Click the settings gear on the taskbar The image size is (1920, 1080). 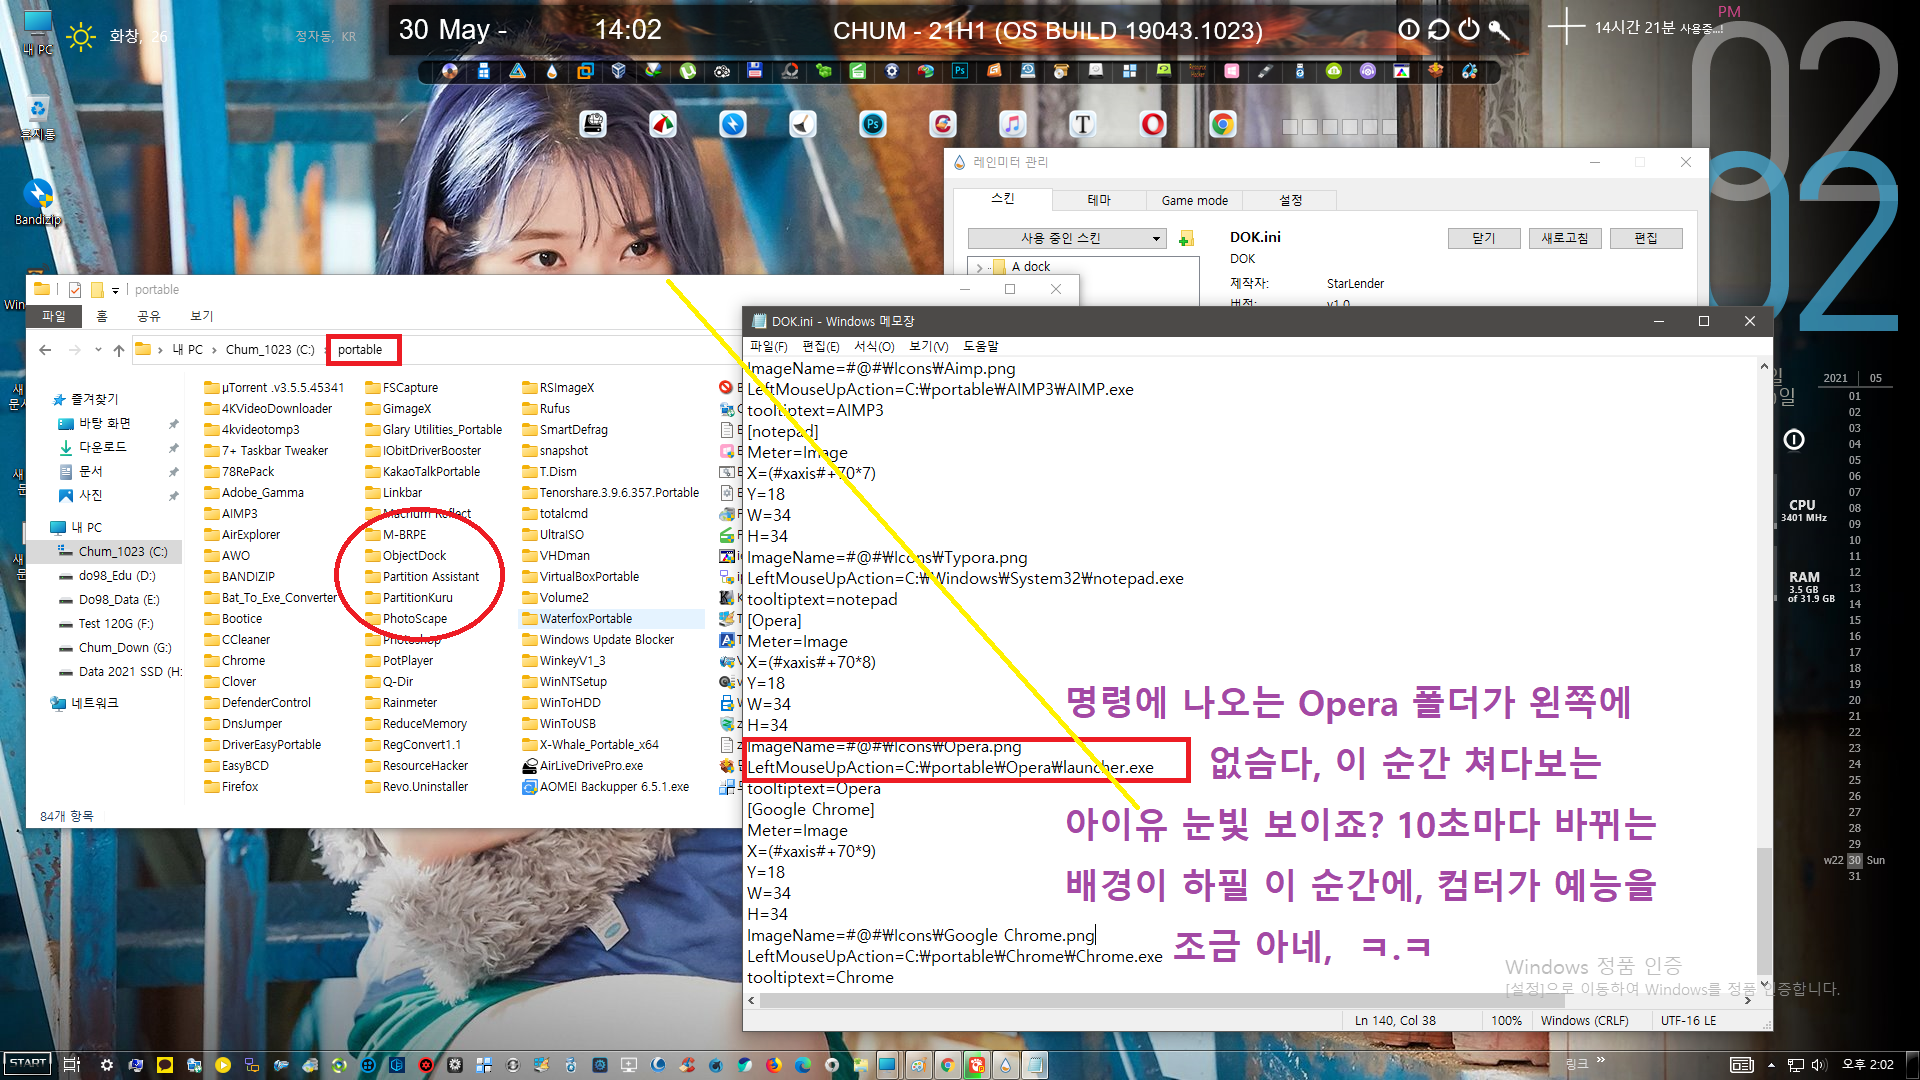[x=106, y=1065]
